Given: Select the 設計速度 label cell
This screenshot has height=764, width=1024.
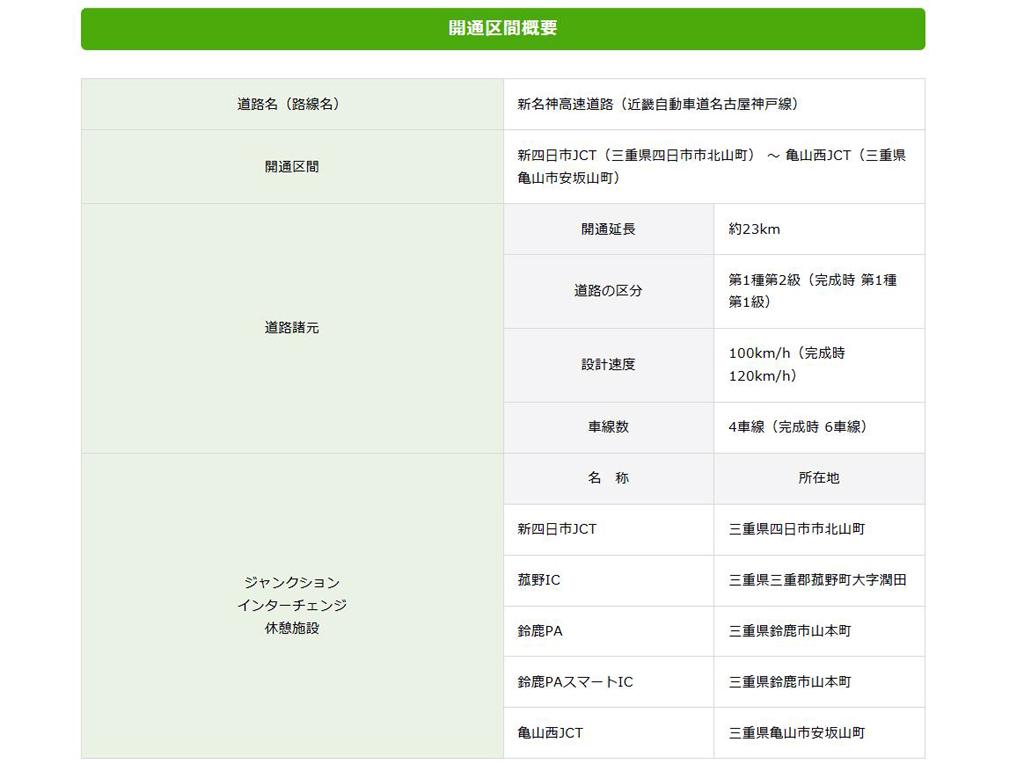Looking at the screenshot, I should (x=608, y=365).
